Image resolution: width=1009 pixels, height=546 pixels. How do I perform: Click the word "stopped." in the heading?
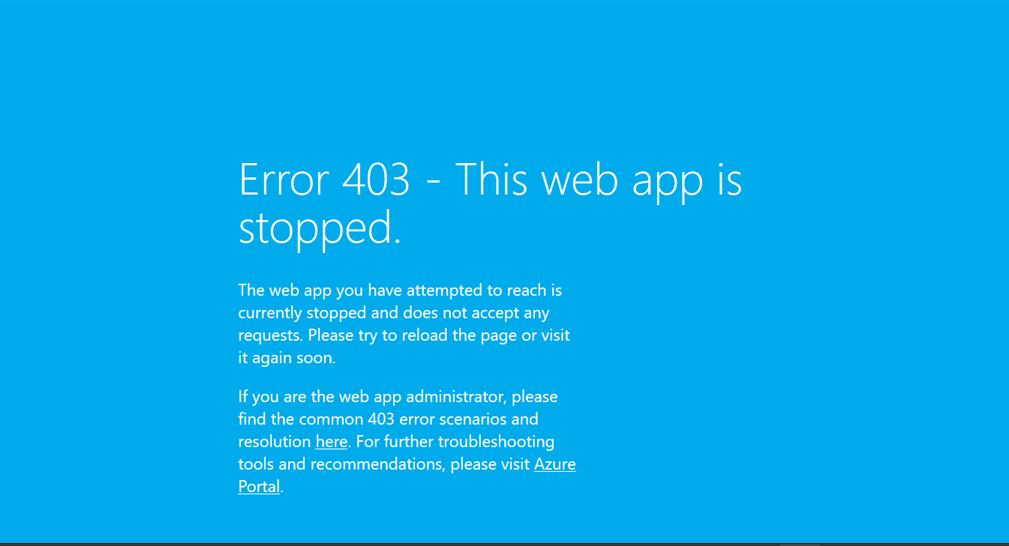point(320,228)
